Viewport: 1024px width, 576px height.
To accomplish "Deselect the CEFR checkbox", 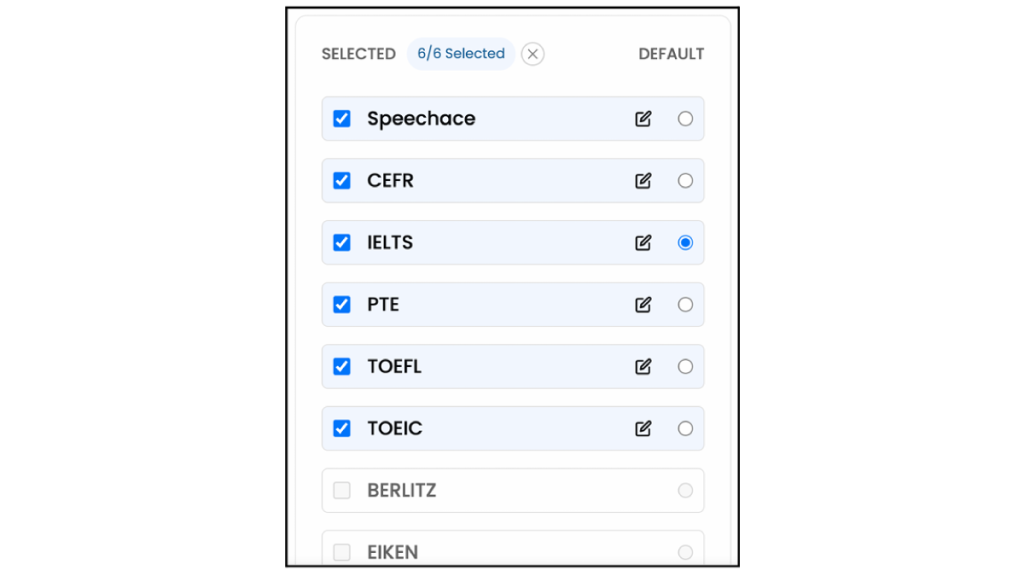I will click(x=342, y=181).
